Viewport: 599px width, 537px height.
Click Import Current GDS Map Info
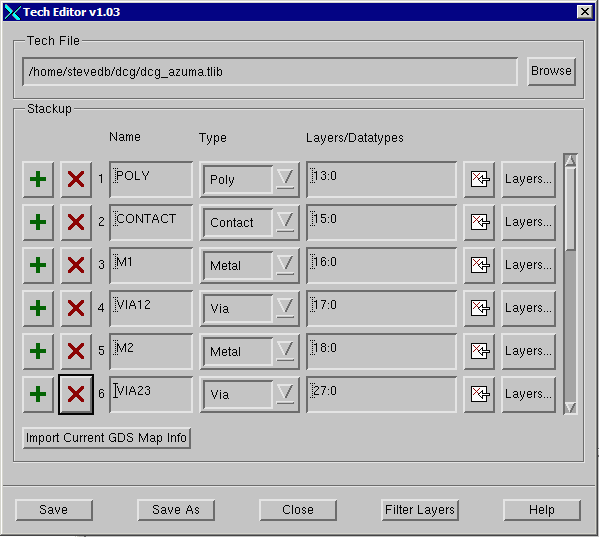pyautogui.click(x=106, y=438)
